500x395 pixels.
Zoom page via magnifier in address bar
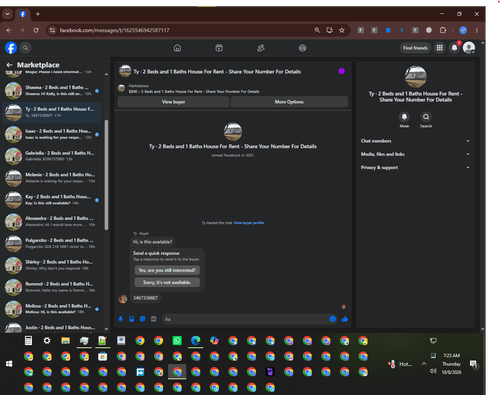(x=317, y=30)
